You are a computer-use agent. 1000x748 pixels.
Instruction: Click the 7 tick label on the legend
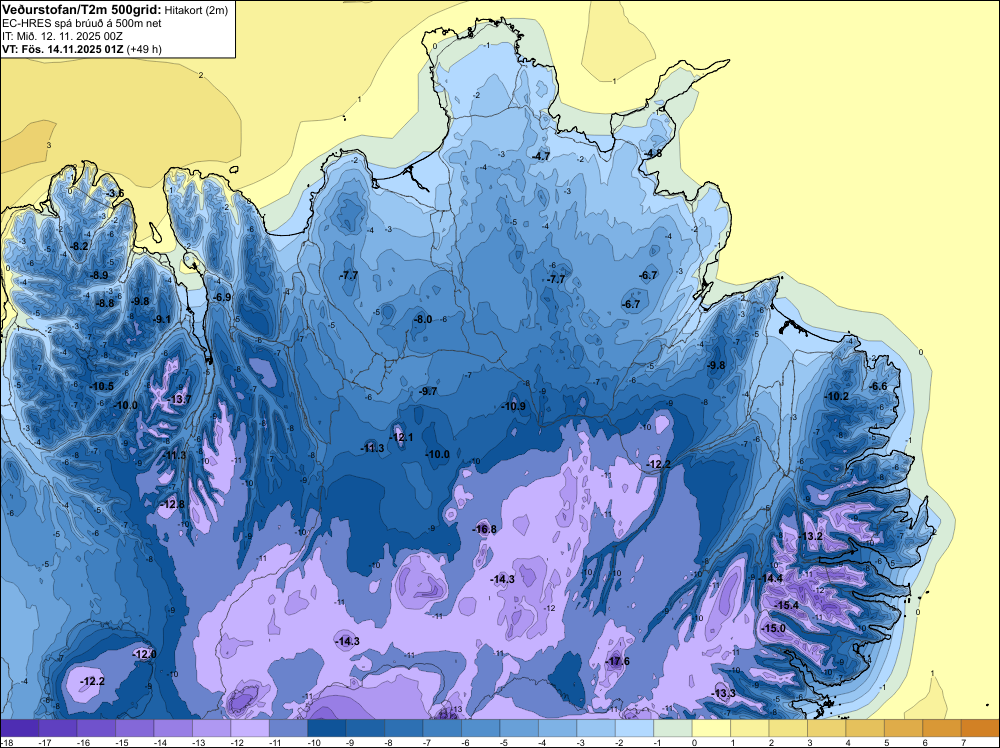point(963,742)
